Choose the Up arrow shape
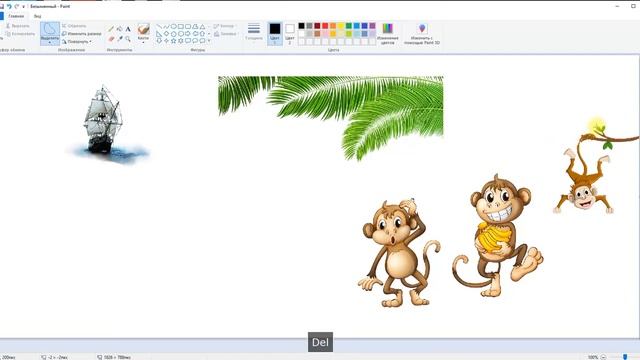 coord(202,33)
